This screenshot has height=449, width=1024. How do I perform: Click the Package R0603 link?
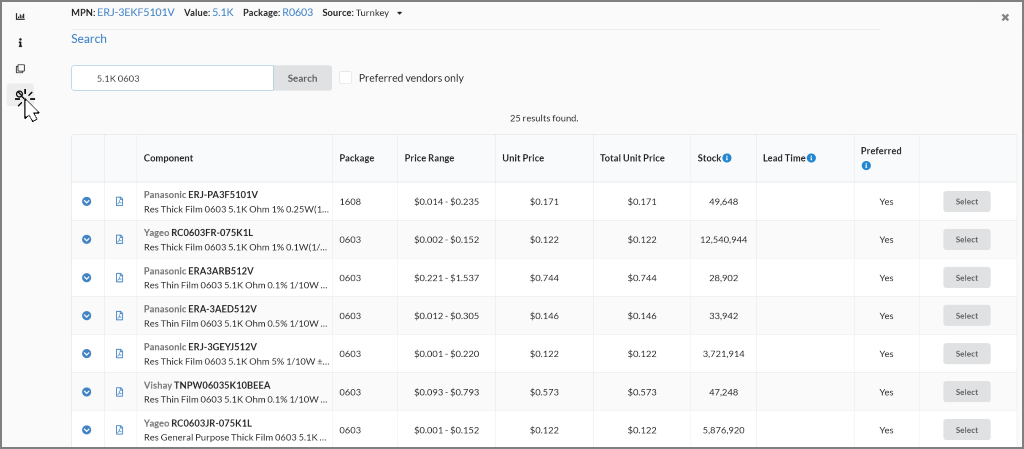pyautogui.click(x=297, y=13)
